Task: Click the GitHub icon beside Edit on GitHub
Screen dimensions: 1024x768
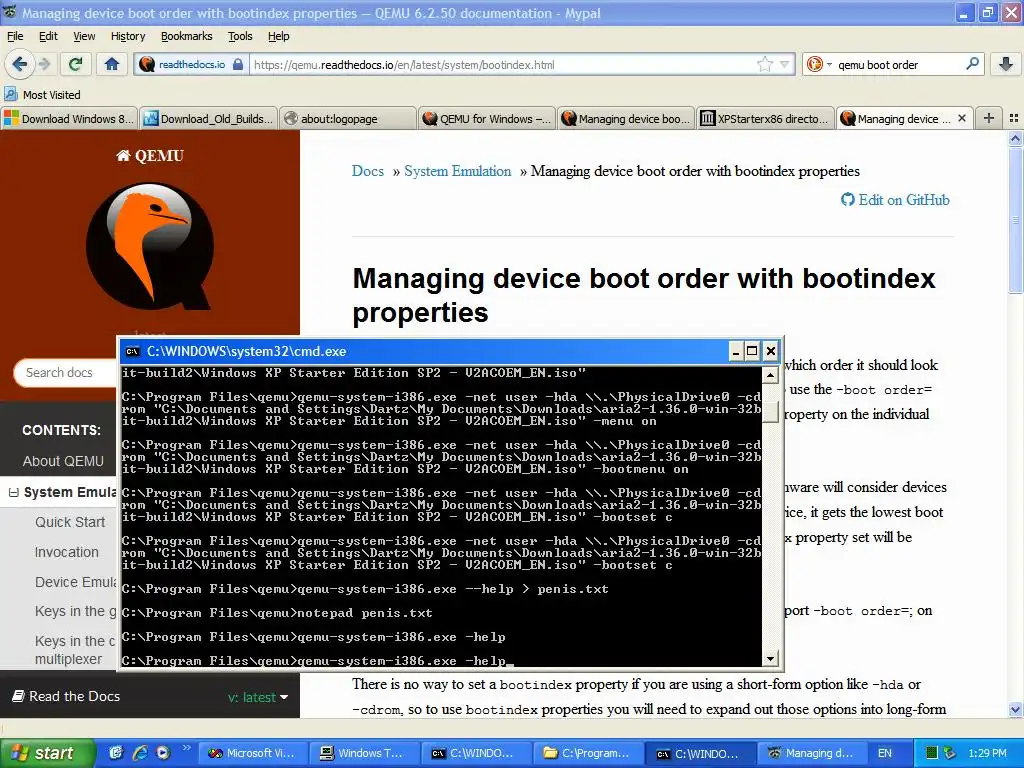Action: (x=848, y=200)
